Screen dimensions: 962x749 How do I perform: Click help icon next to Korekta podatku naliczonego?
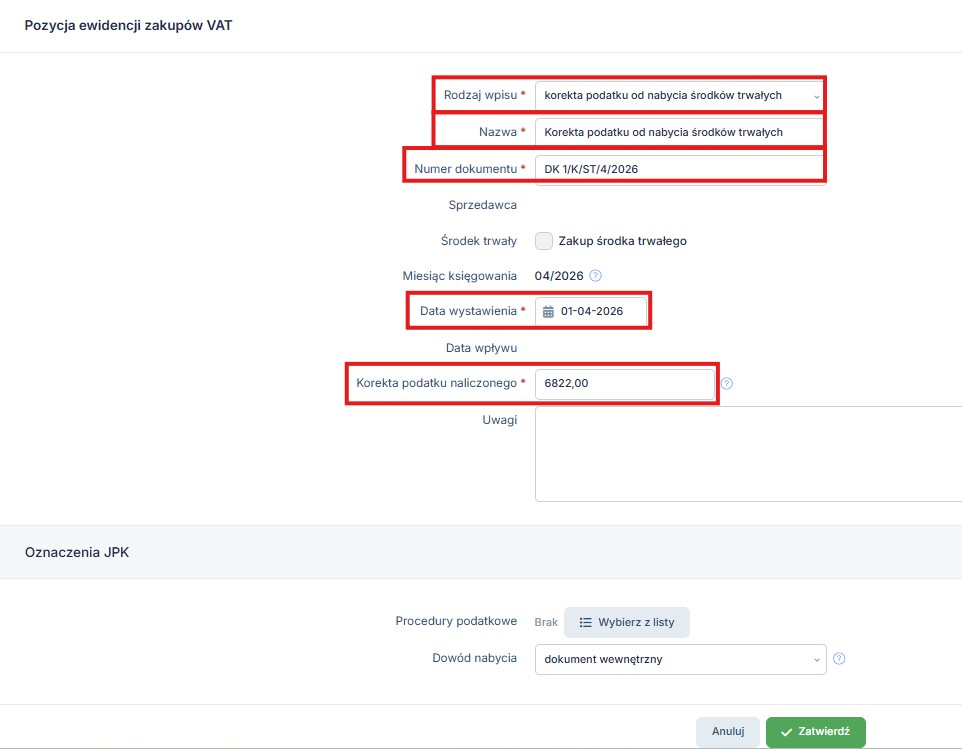pos(727,383)
